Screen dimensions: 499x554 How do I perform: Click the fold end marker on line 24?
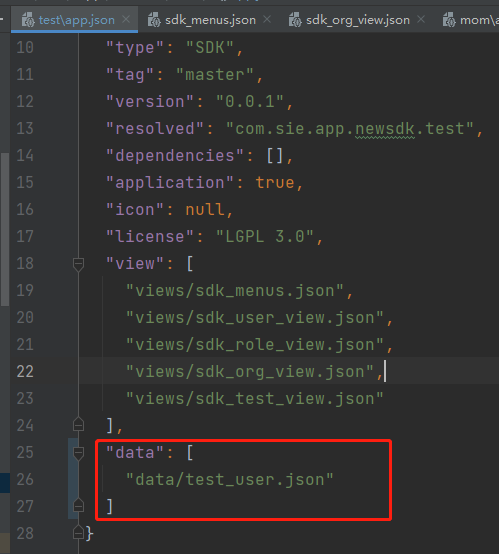coord(78,424)
